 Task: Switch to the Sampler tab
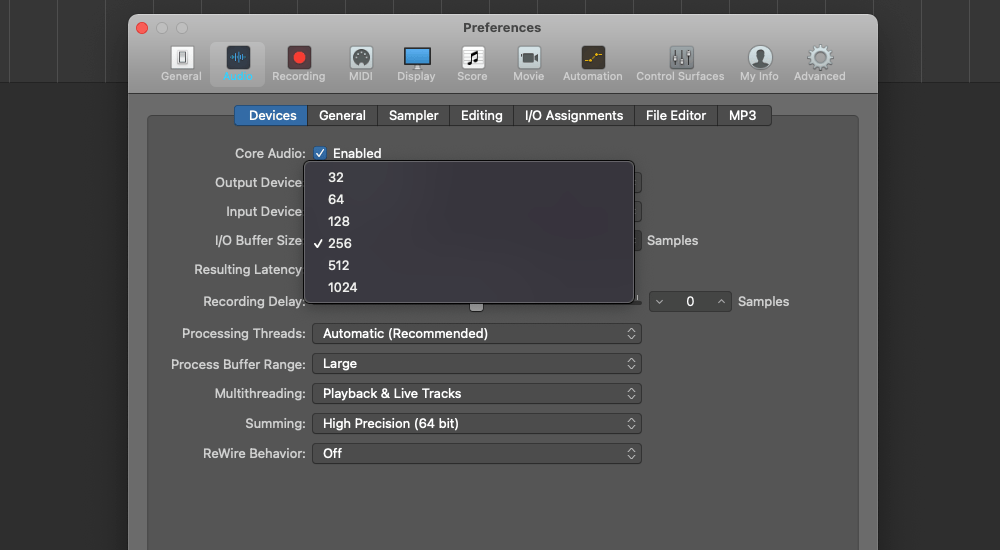point(413,115)
